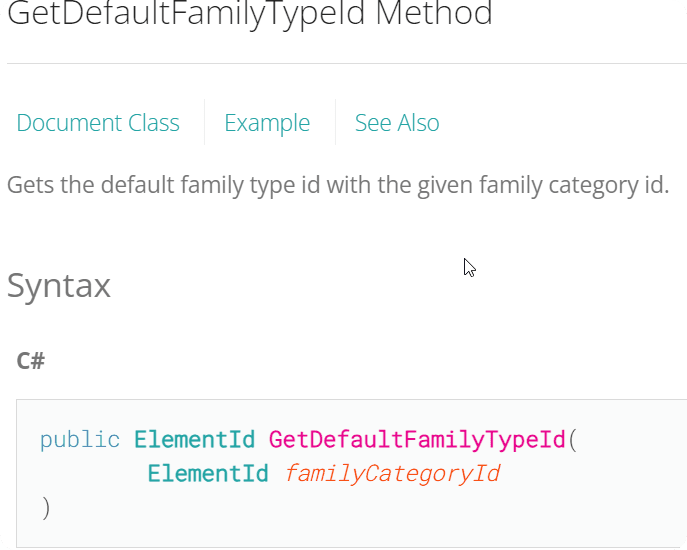The width and height of the screenshot is (687, 550).
Task: Click the opening parenthesis after method name
Action: pos(573,440)
